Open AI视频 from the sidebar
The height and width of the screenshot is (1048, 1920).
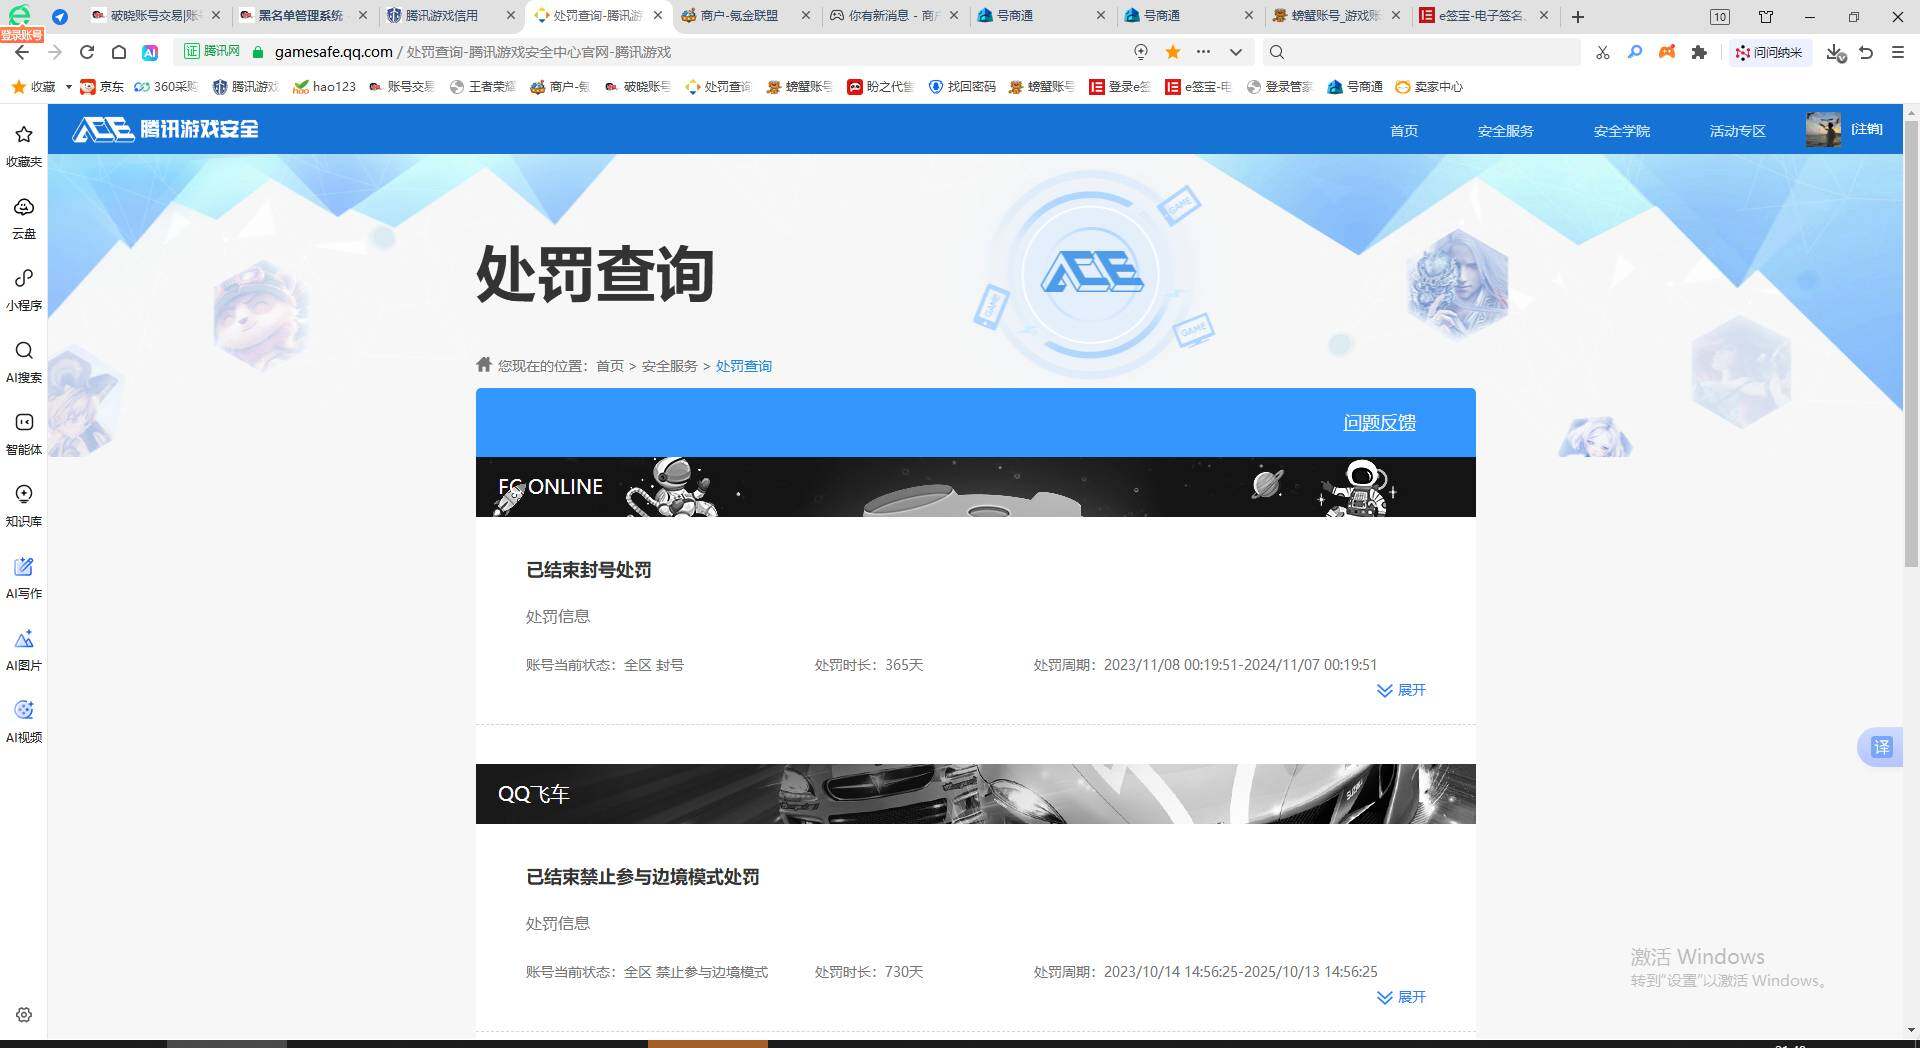(x=23, y=719)
